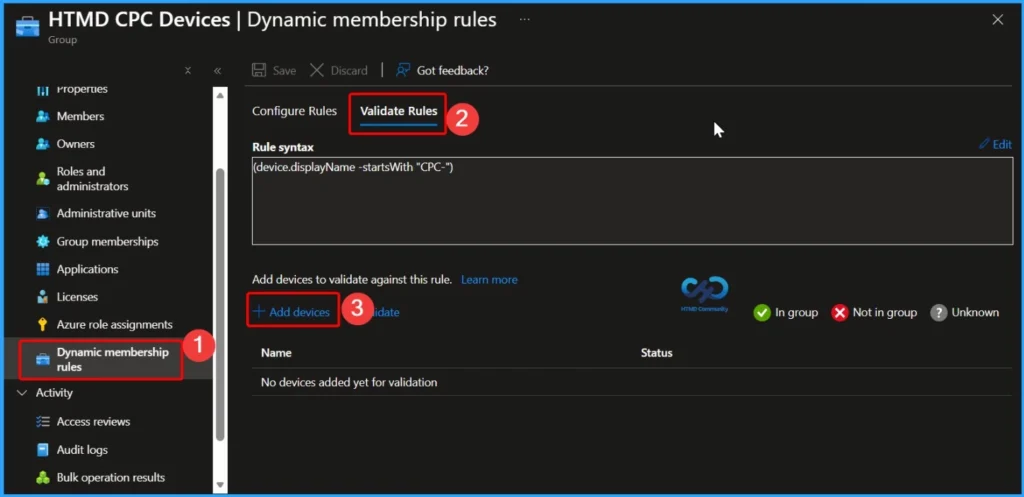Click the Discard X icon

click(317, 70)
